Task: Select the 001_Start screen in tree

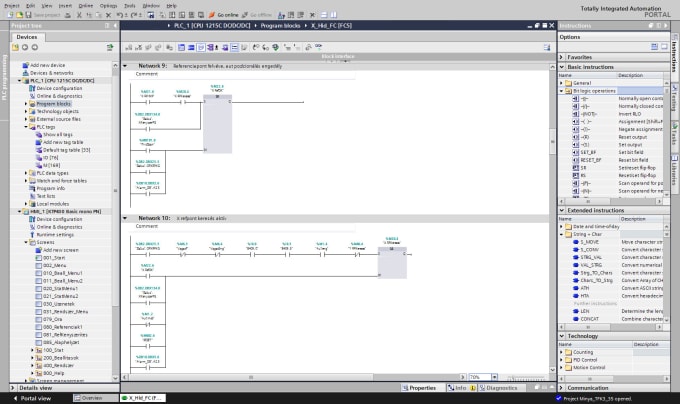Action: point(53,258)
